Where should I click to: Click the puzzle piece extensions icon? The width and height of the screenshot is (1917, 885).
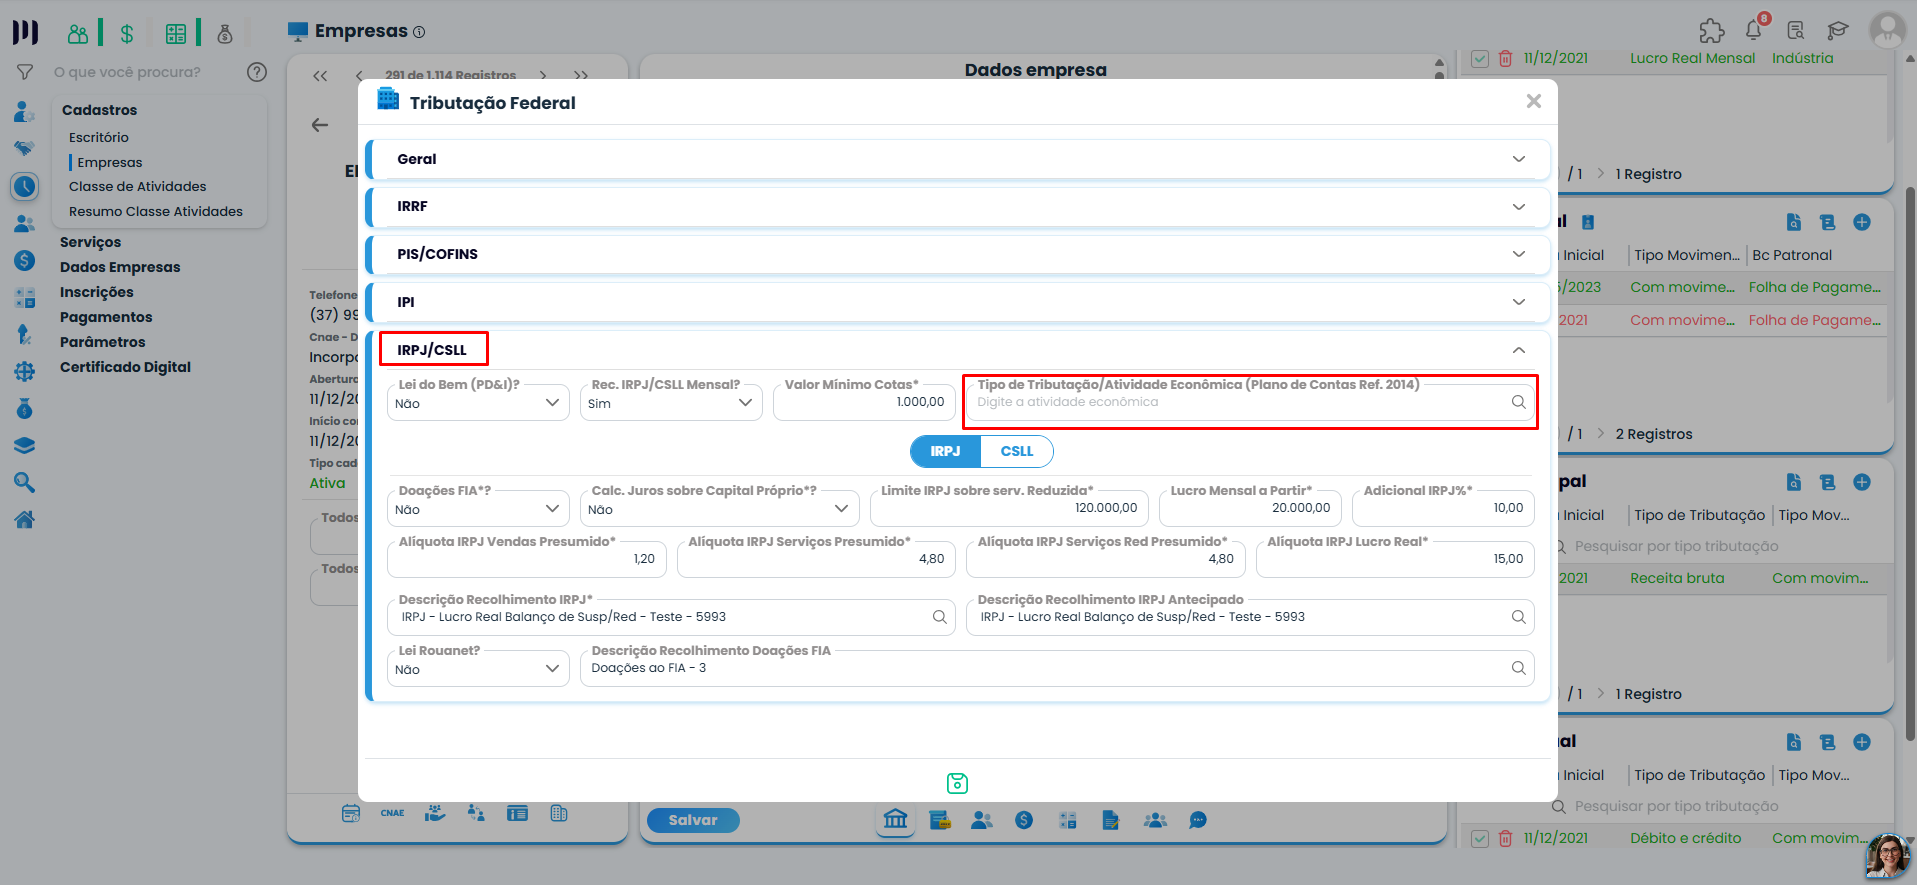coord(1711,31)
